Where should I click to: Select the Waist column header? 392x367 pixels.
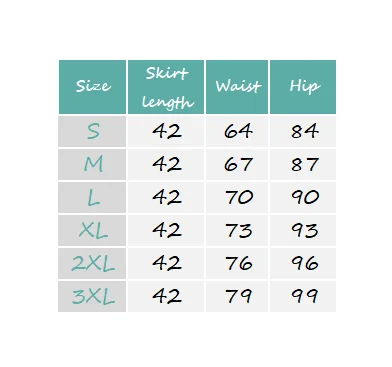(x=237, y=87)
